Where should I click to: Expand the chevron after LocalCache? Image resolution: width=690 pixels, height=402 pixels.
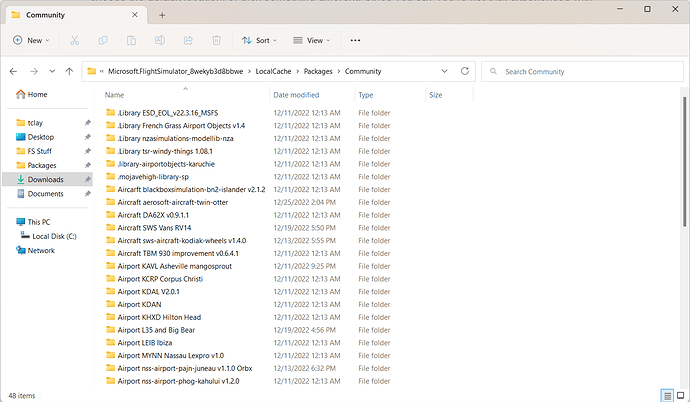297,71
